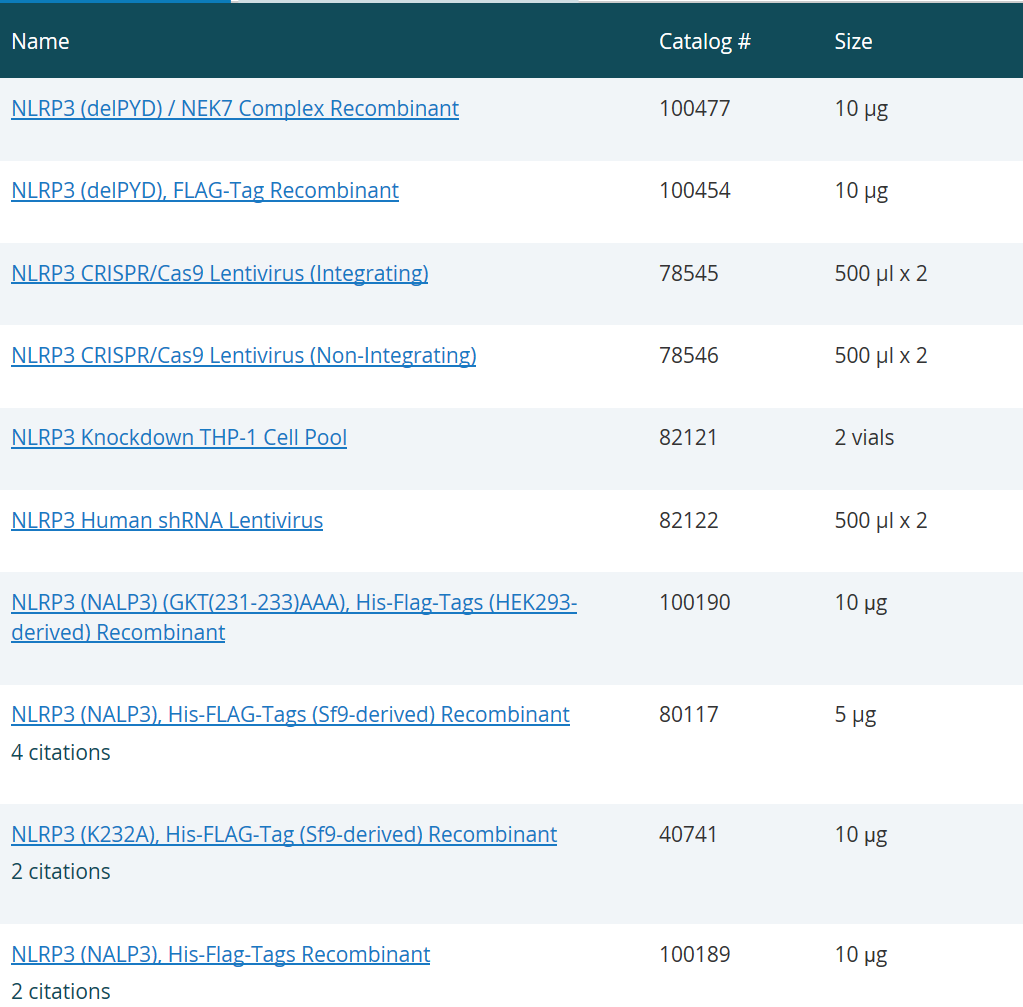Click catalog number 78546

[688, 355]
